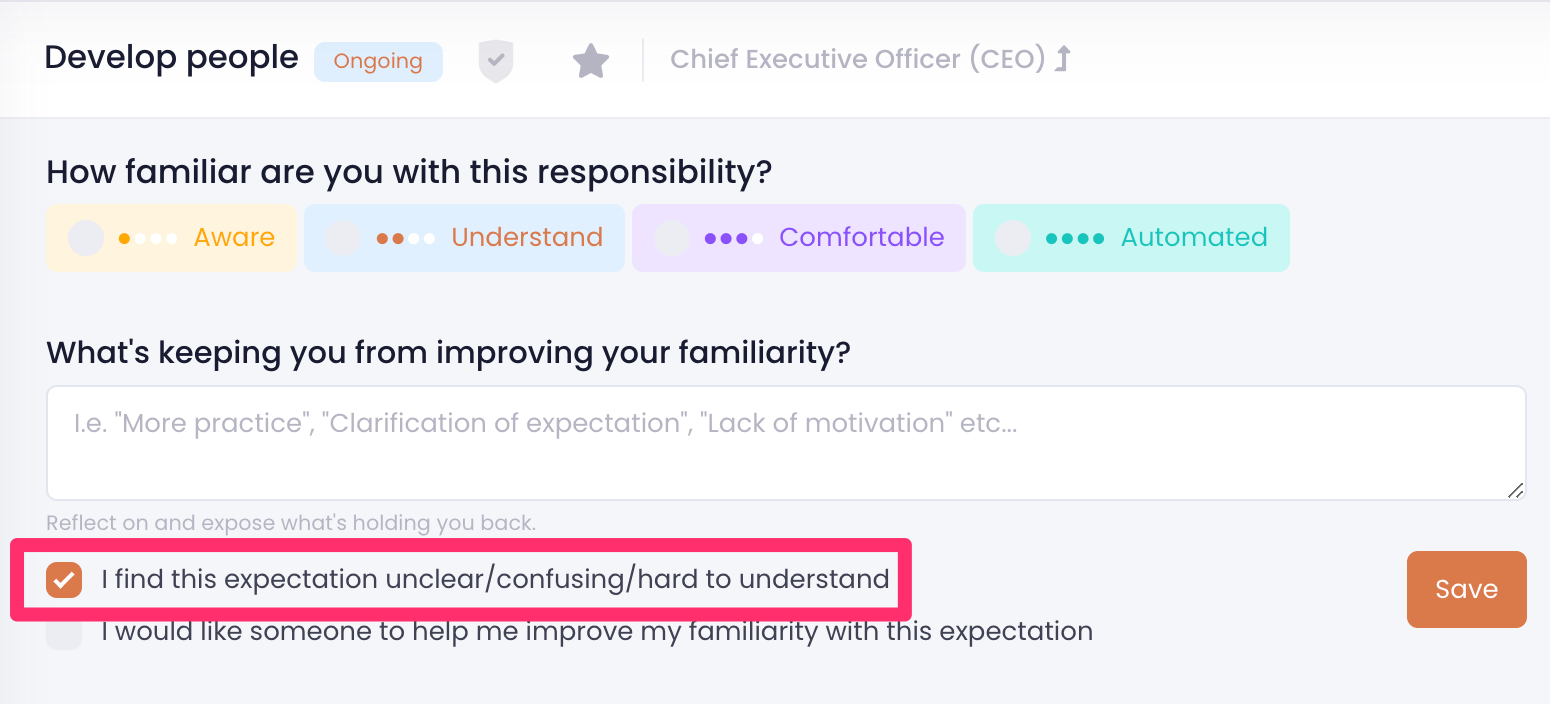
Task: Click the text area resize handle
Action: click(x=1516, y=490)
